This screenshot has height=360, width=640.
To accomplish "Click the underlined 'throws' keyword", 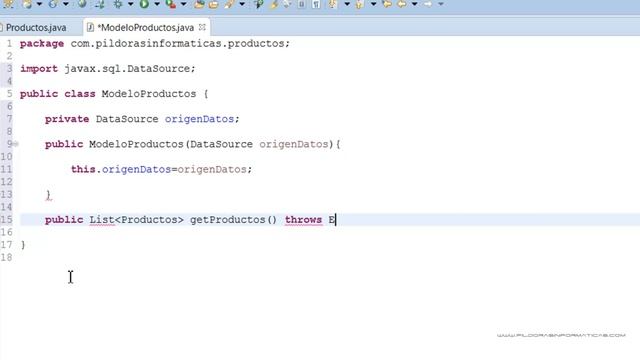I will (x=303, y=220).
